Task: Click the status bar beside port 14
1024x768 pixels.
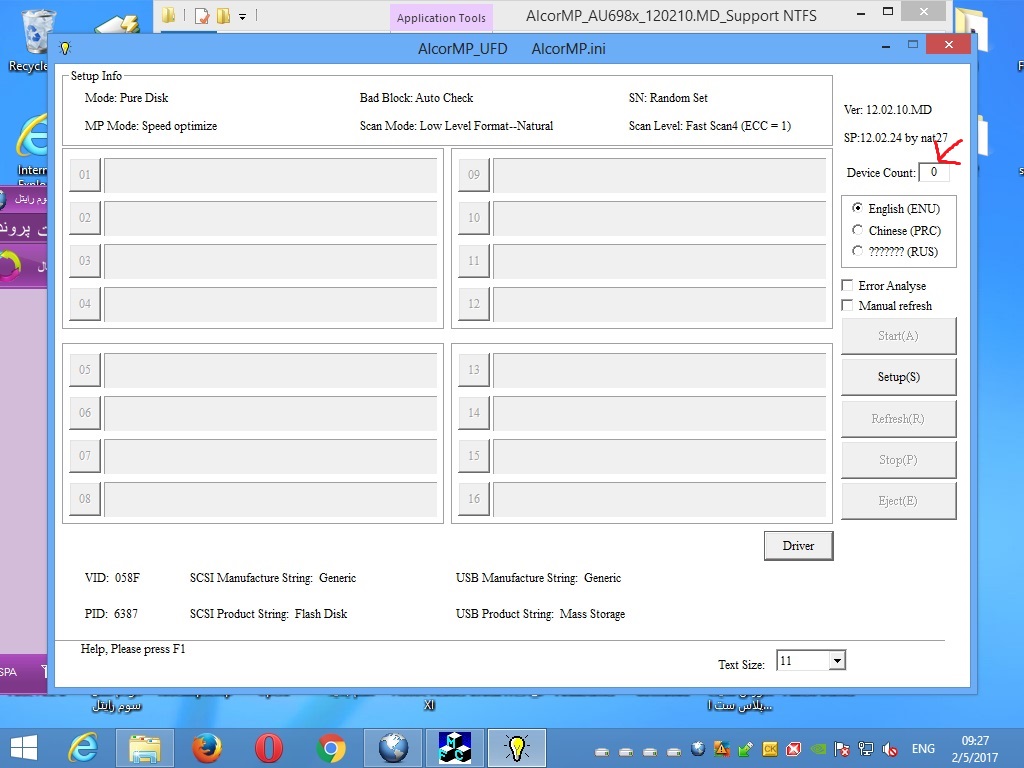Action: pyautogui.click(x=659, y=413)
